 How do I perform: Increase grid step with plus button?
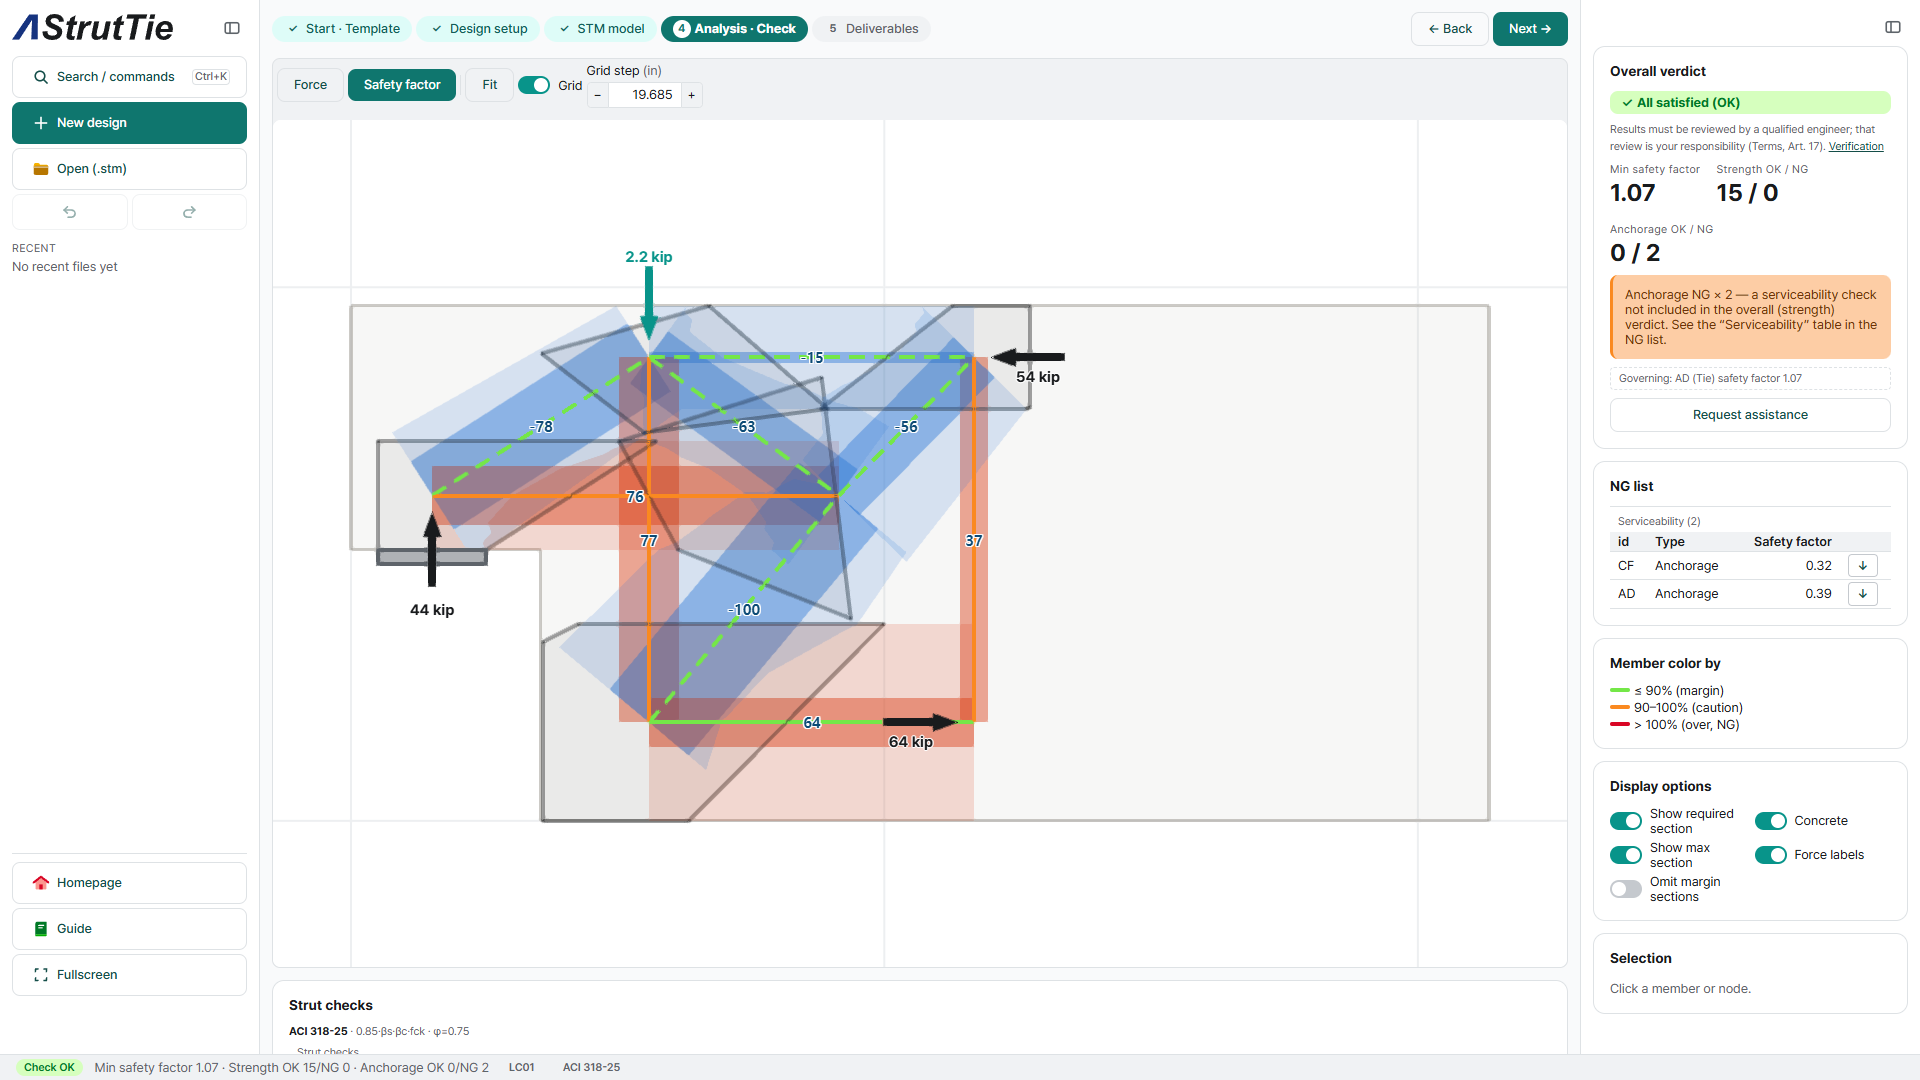coord(691,95)
